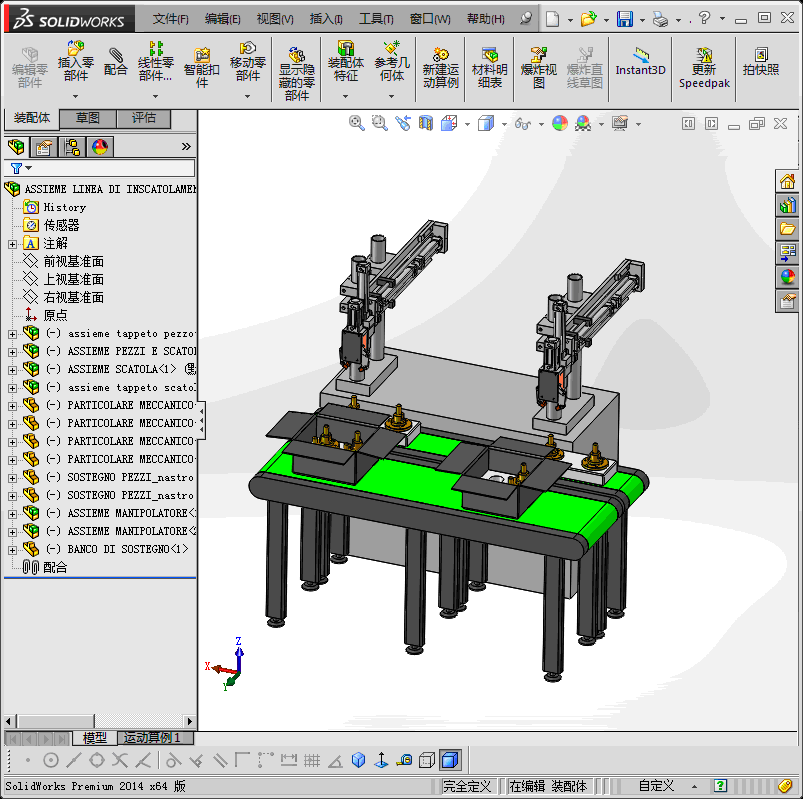Viewport: 803px width, 799px height.
Task: Open Appearances color ball in task pane
Action: 787,277
